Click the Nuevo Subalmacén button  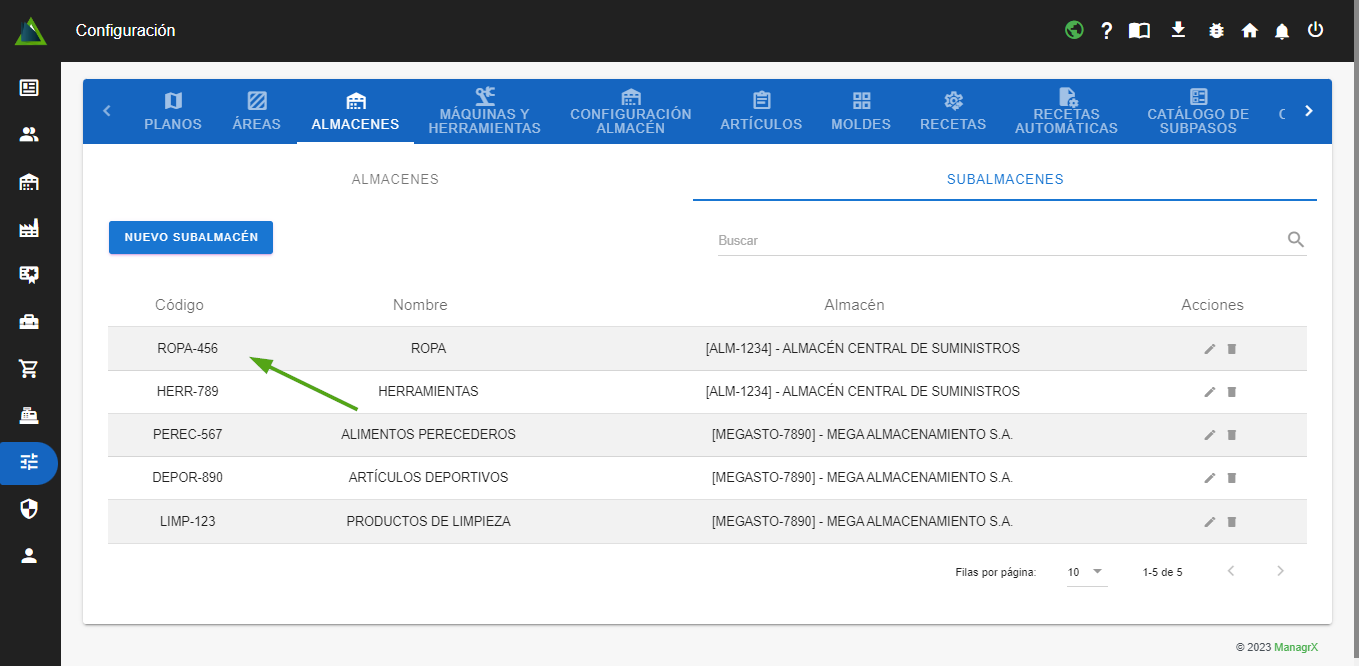pos(191,238)
